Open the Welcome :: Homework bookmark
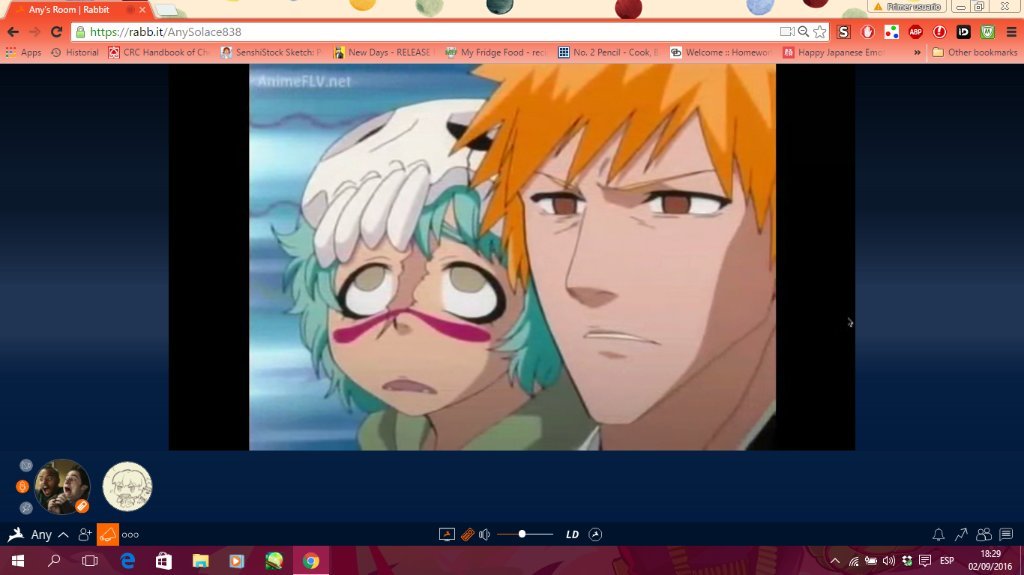 click(x=721, y=52)
